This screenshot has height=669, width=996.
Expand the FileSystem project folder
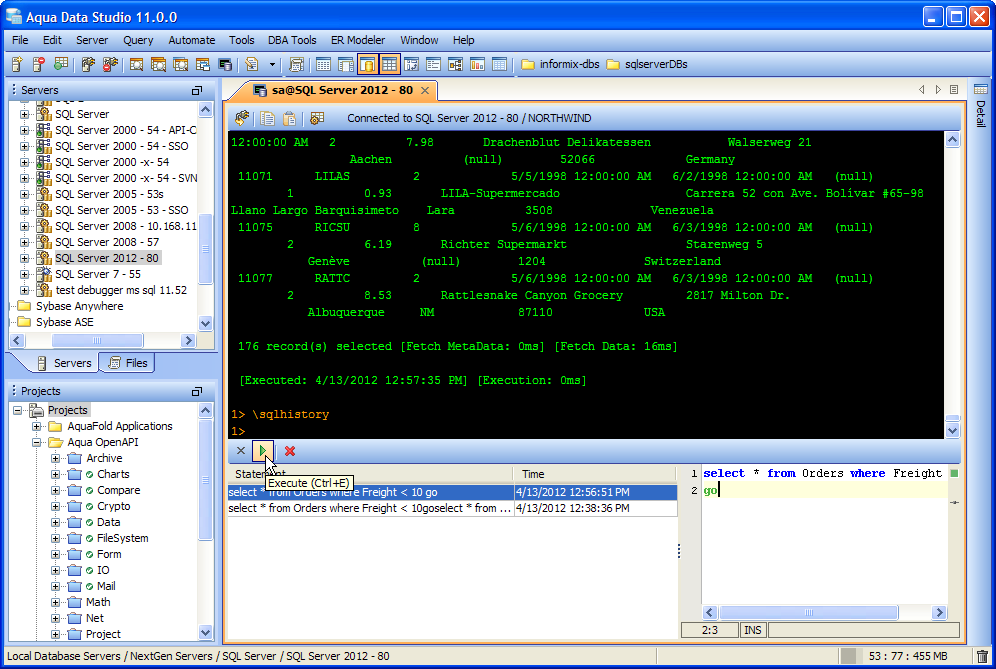click(55, 538)
